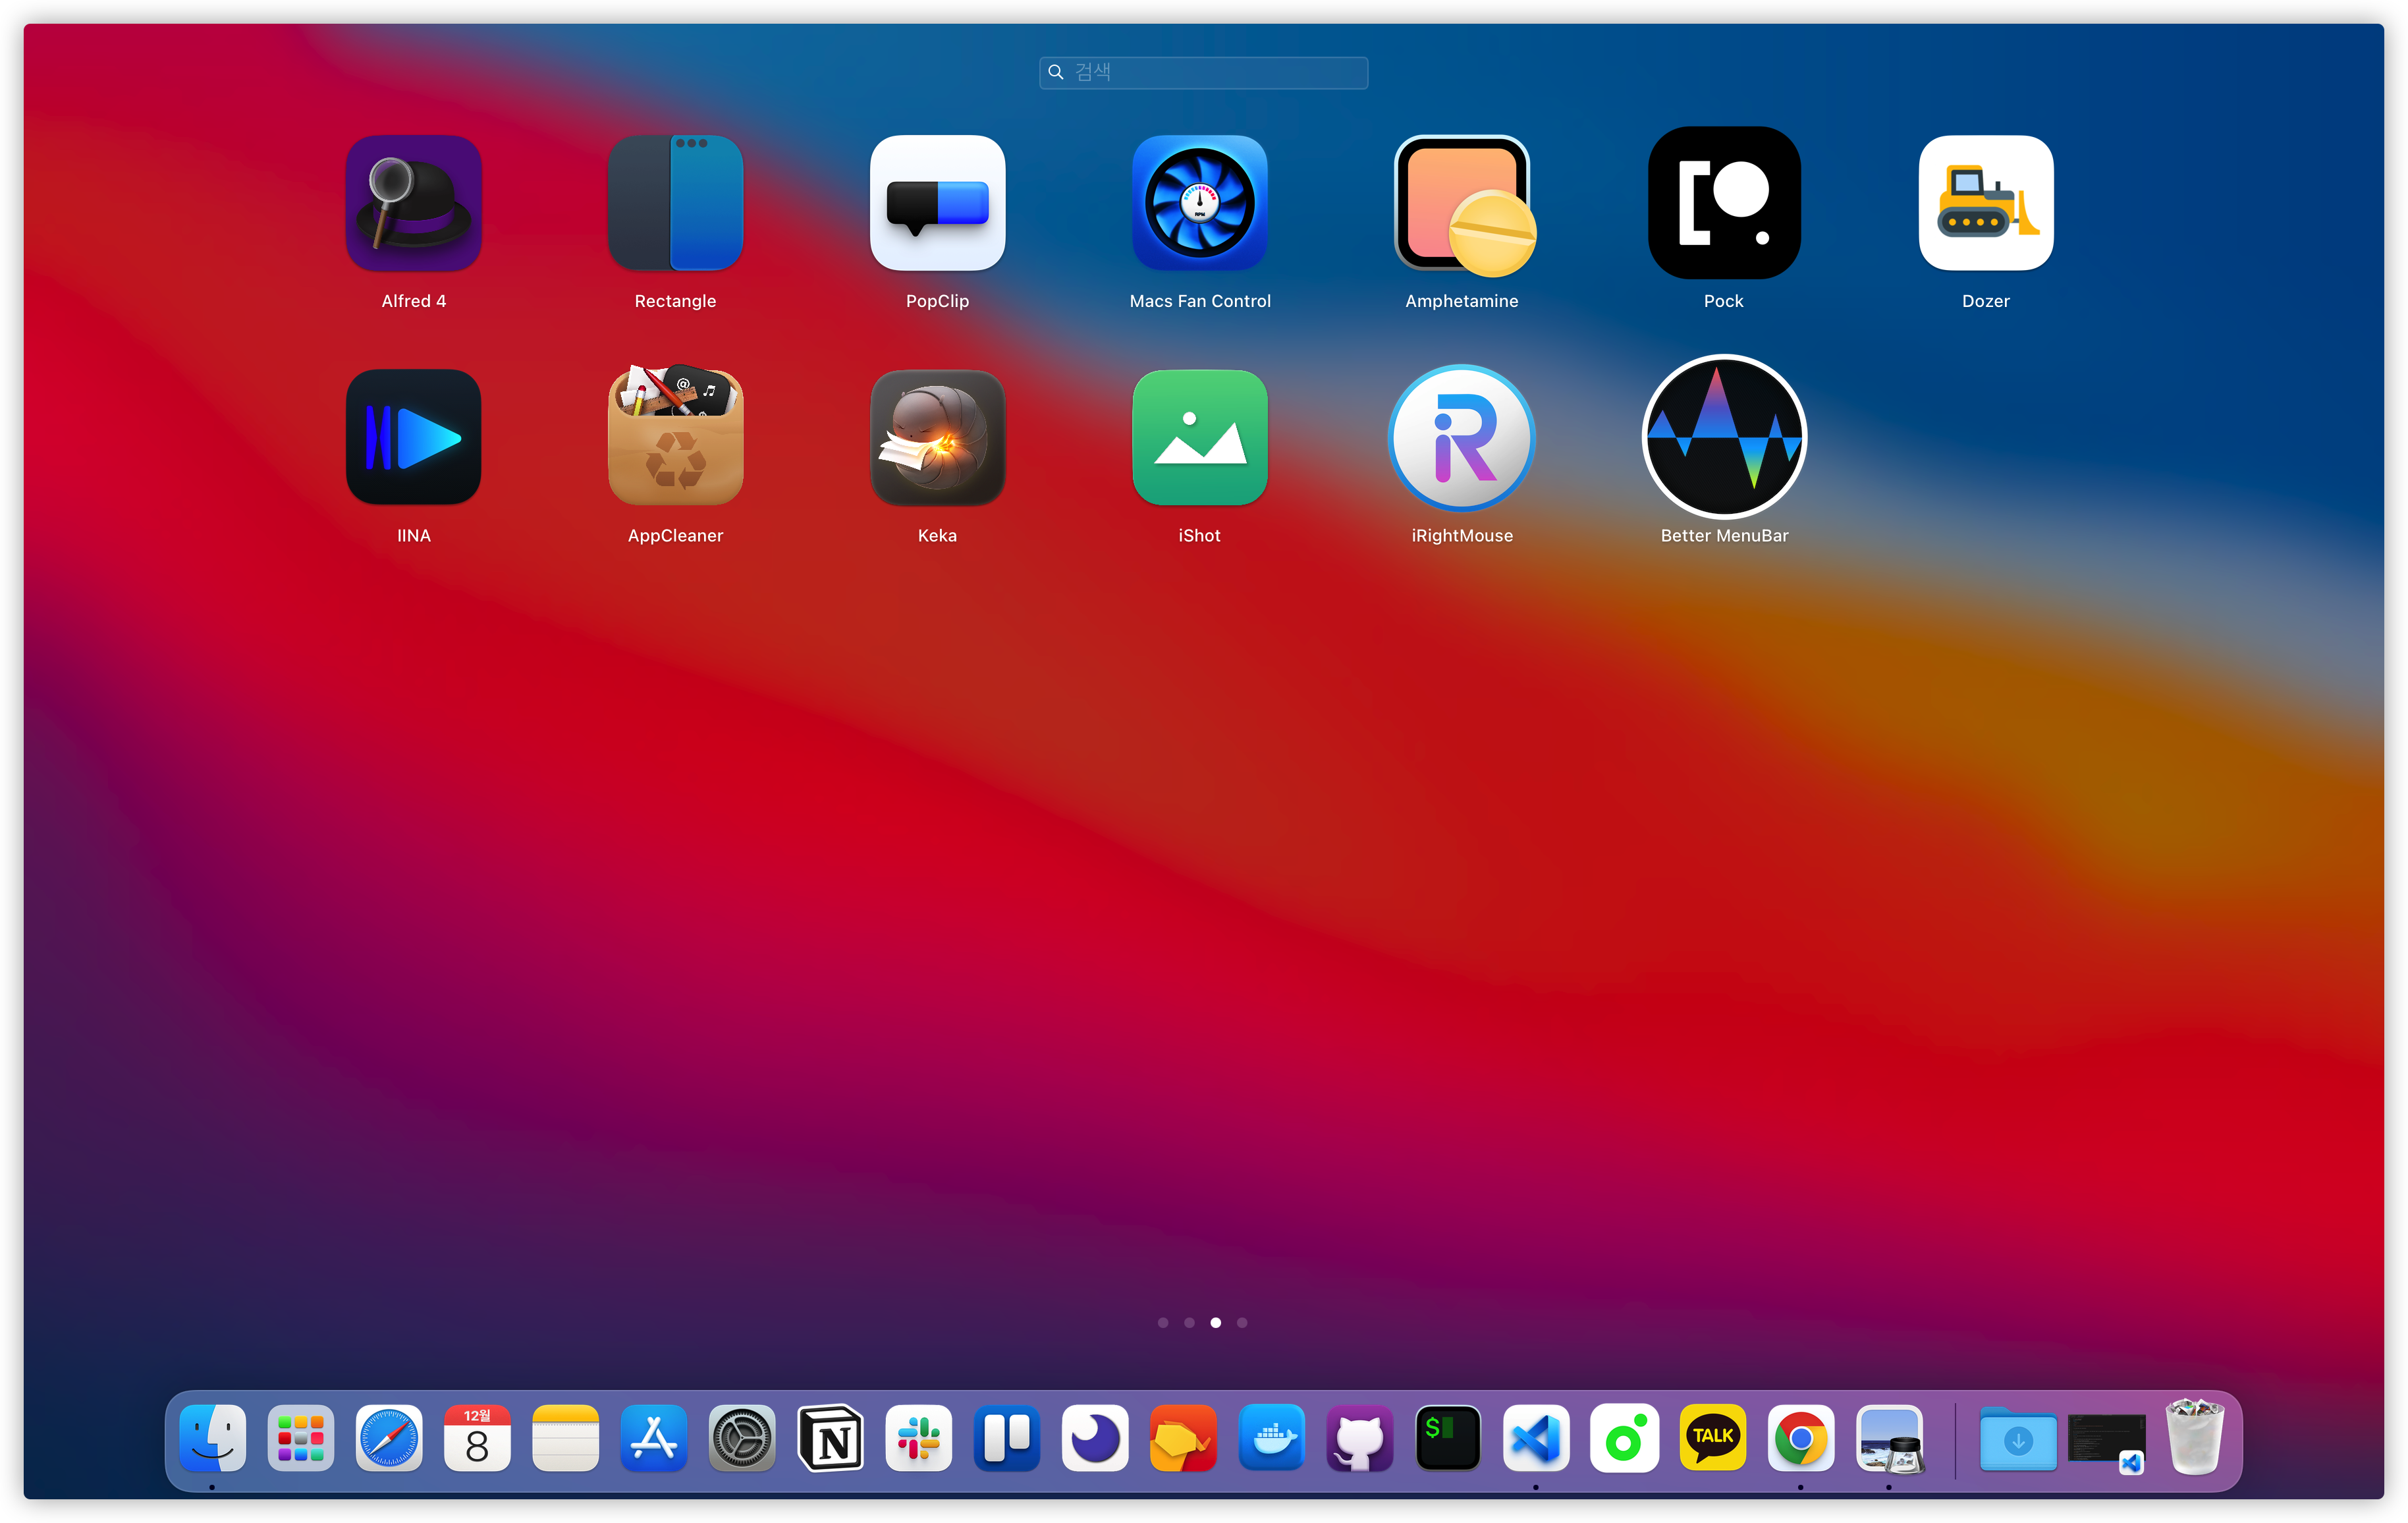Launch AppCleaner from Launchpad
The height and width of the screenshot is (1523, 2408).
675,437
